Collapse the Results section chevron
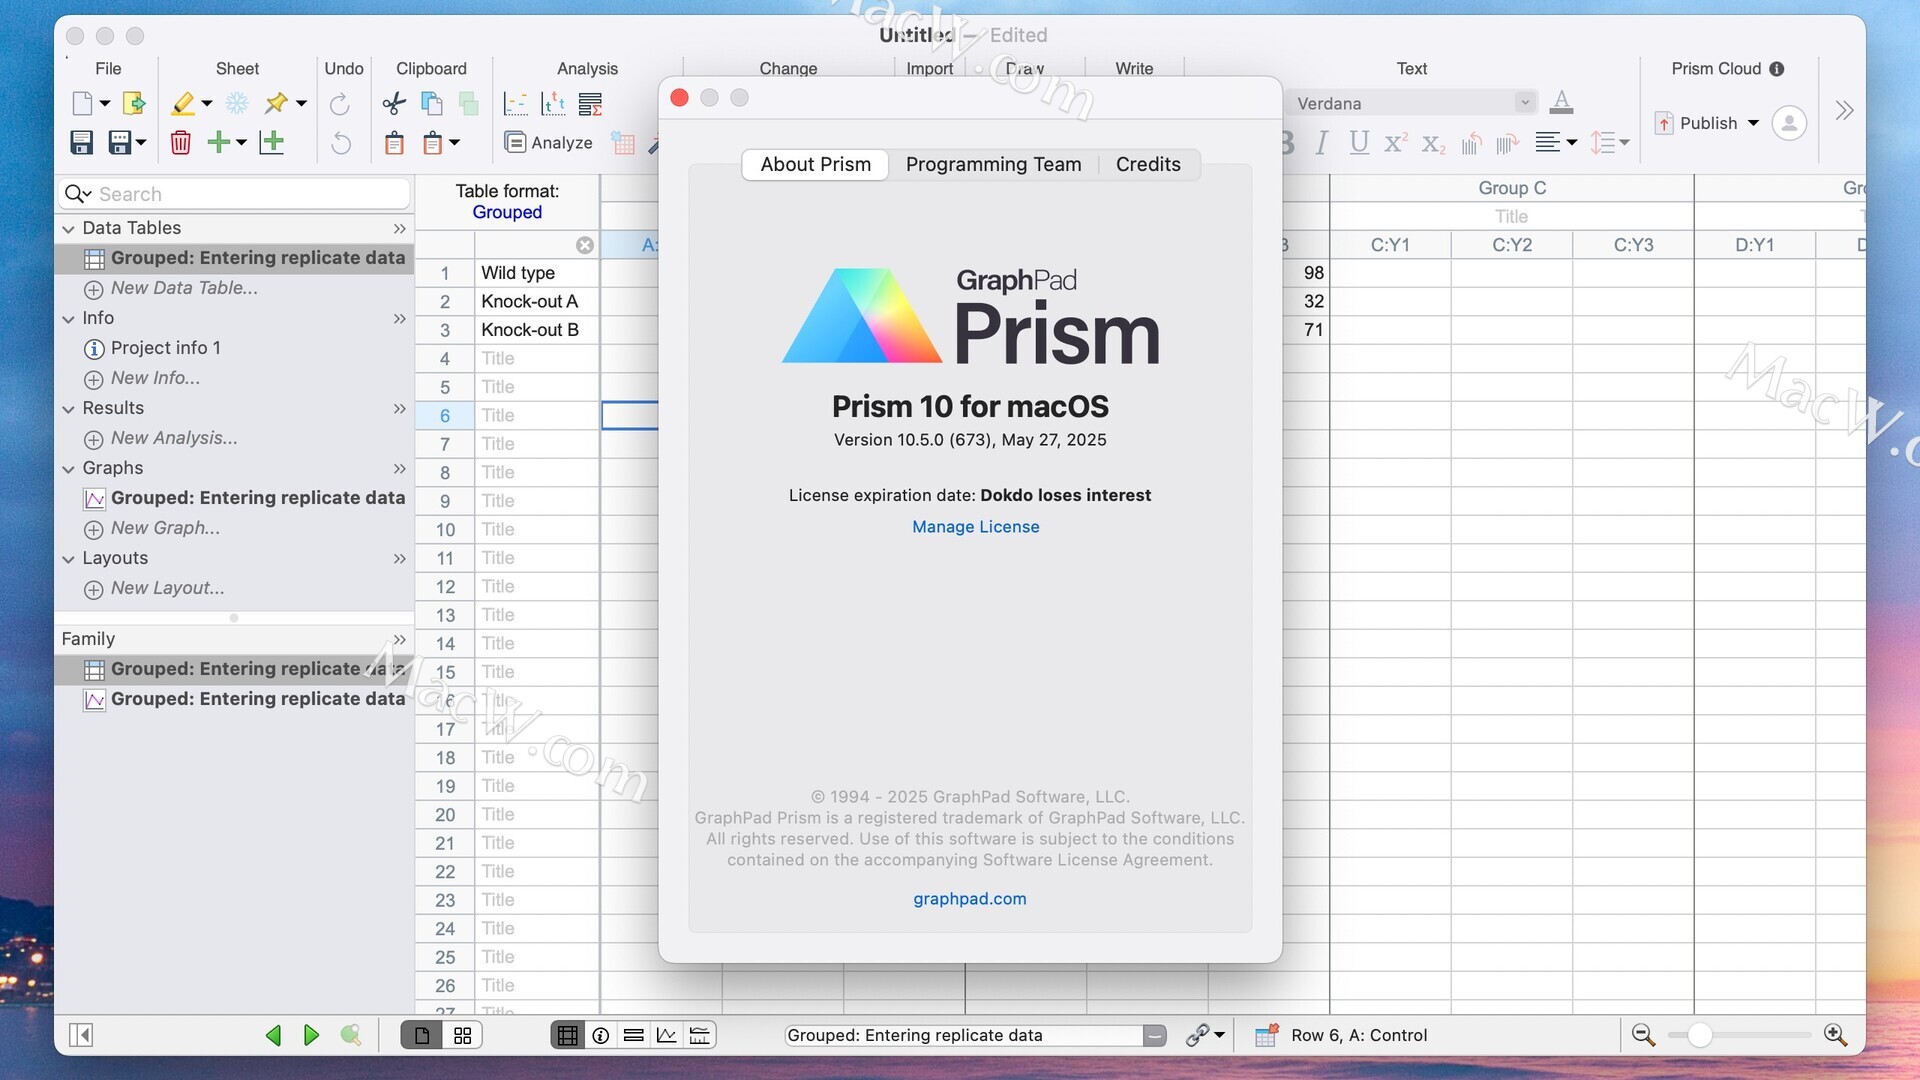Image resolution: width=1920 pixels, height=1080 pixels. click(68, 409)
